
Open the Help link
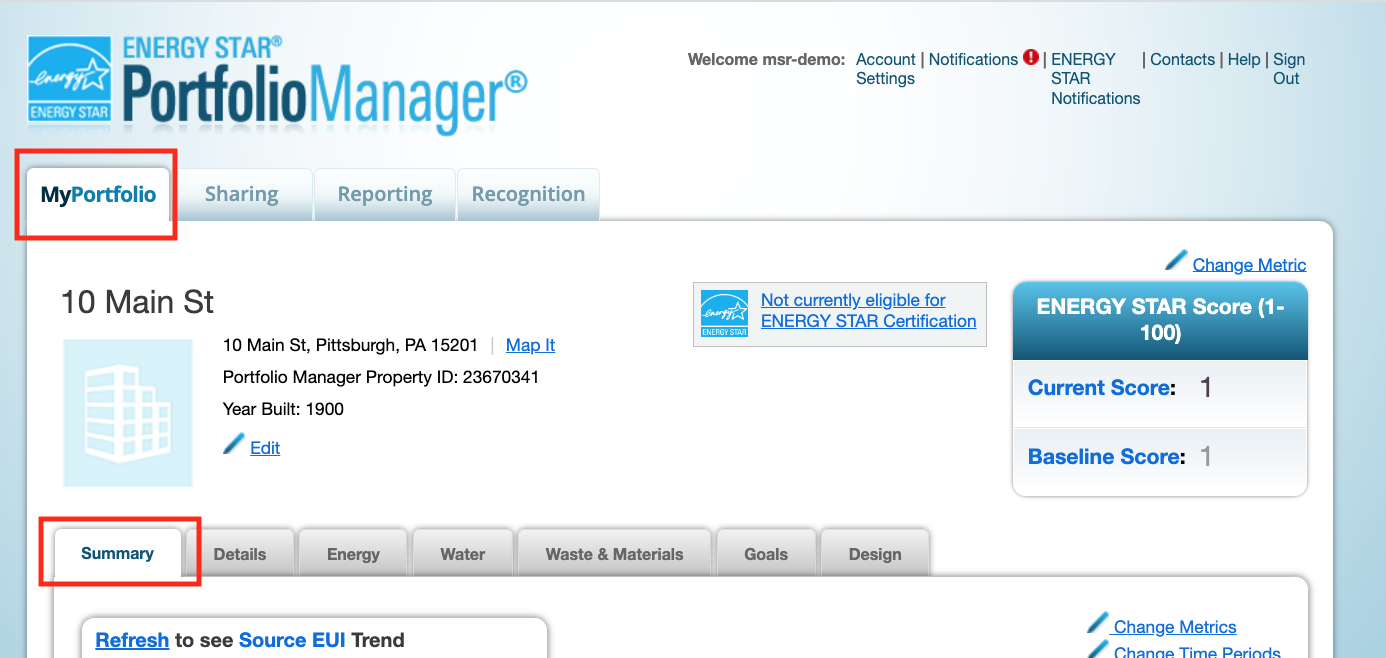click(x=1244, y=59)
